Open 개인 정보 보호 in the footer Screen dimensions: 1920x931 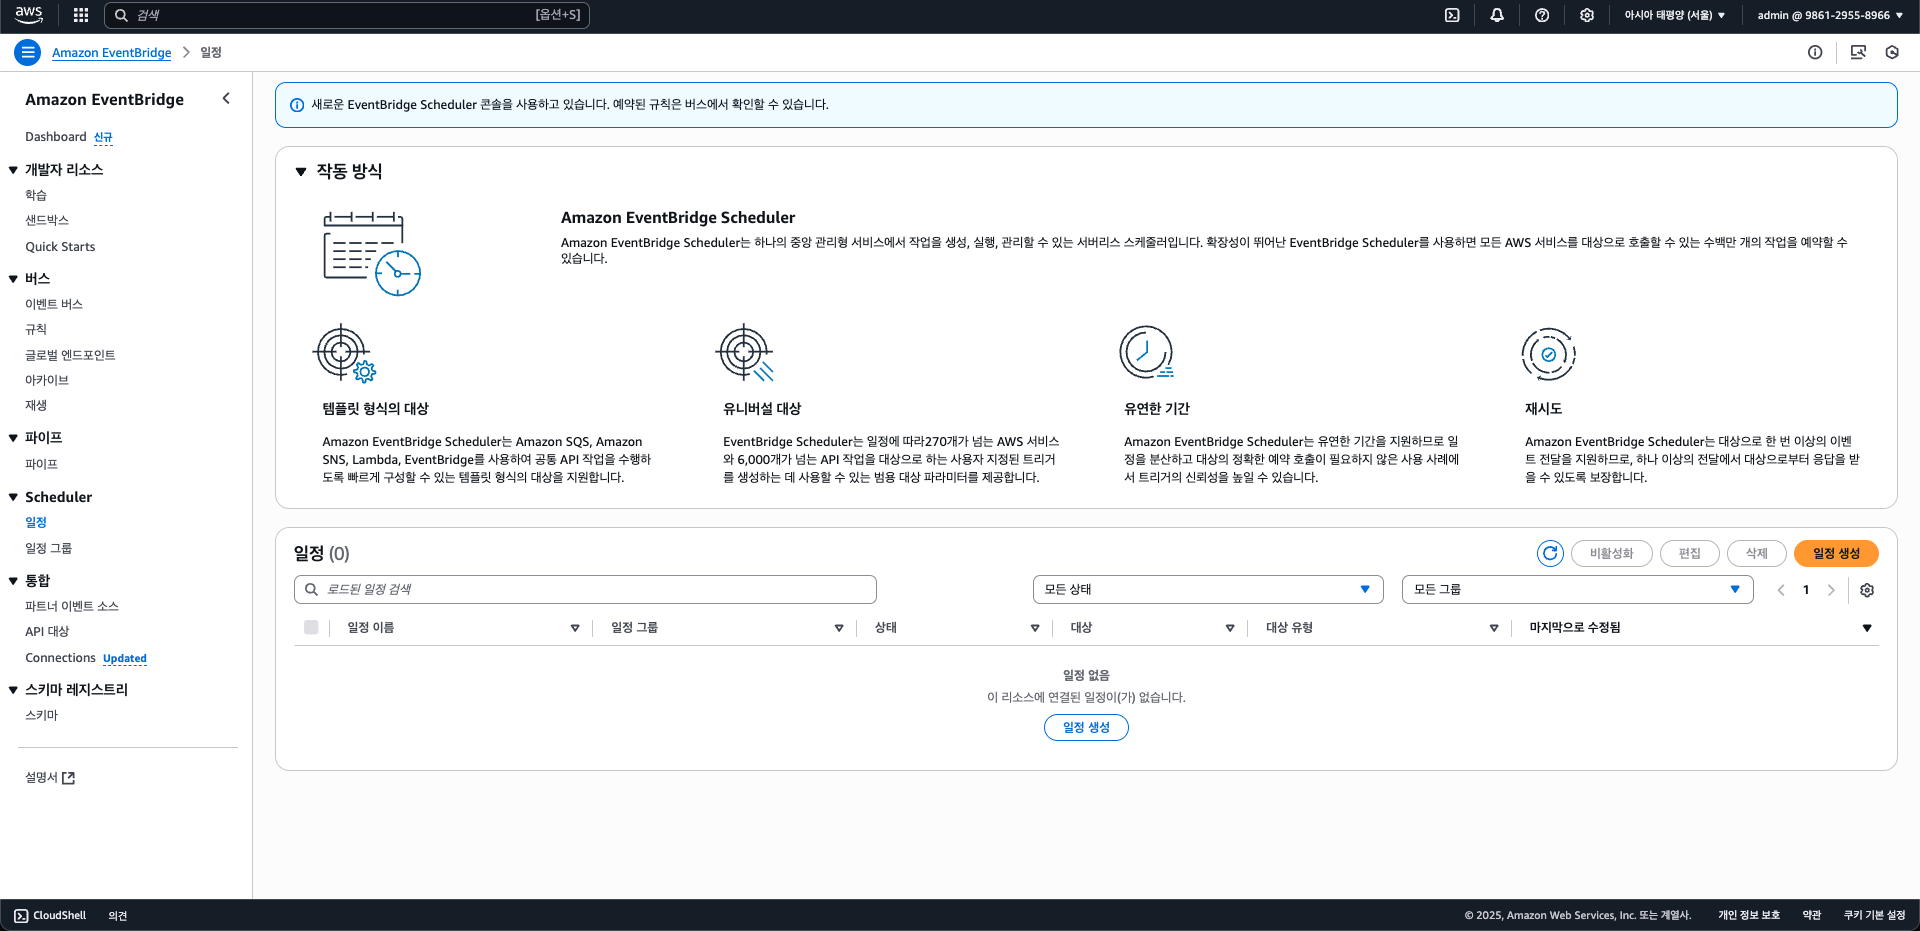(x=1749, y=915)
